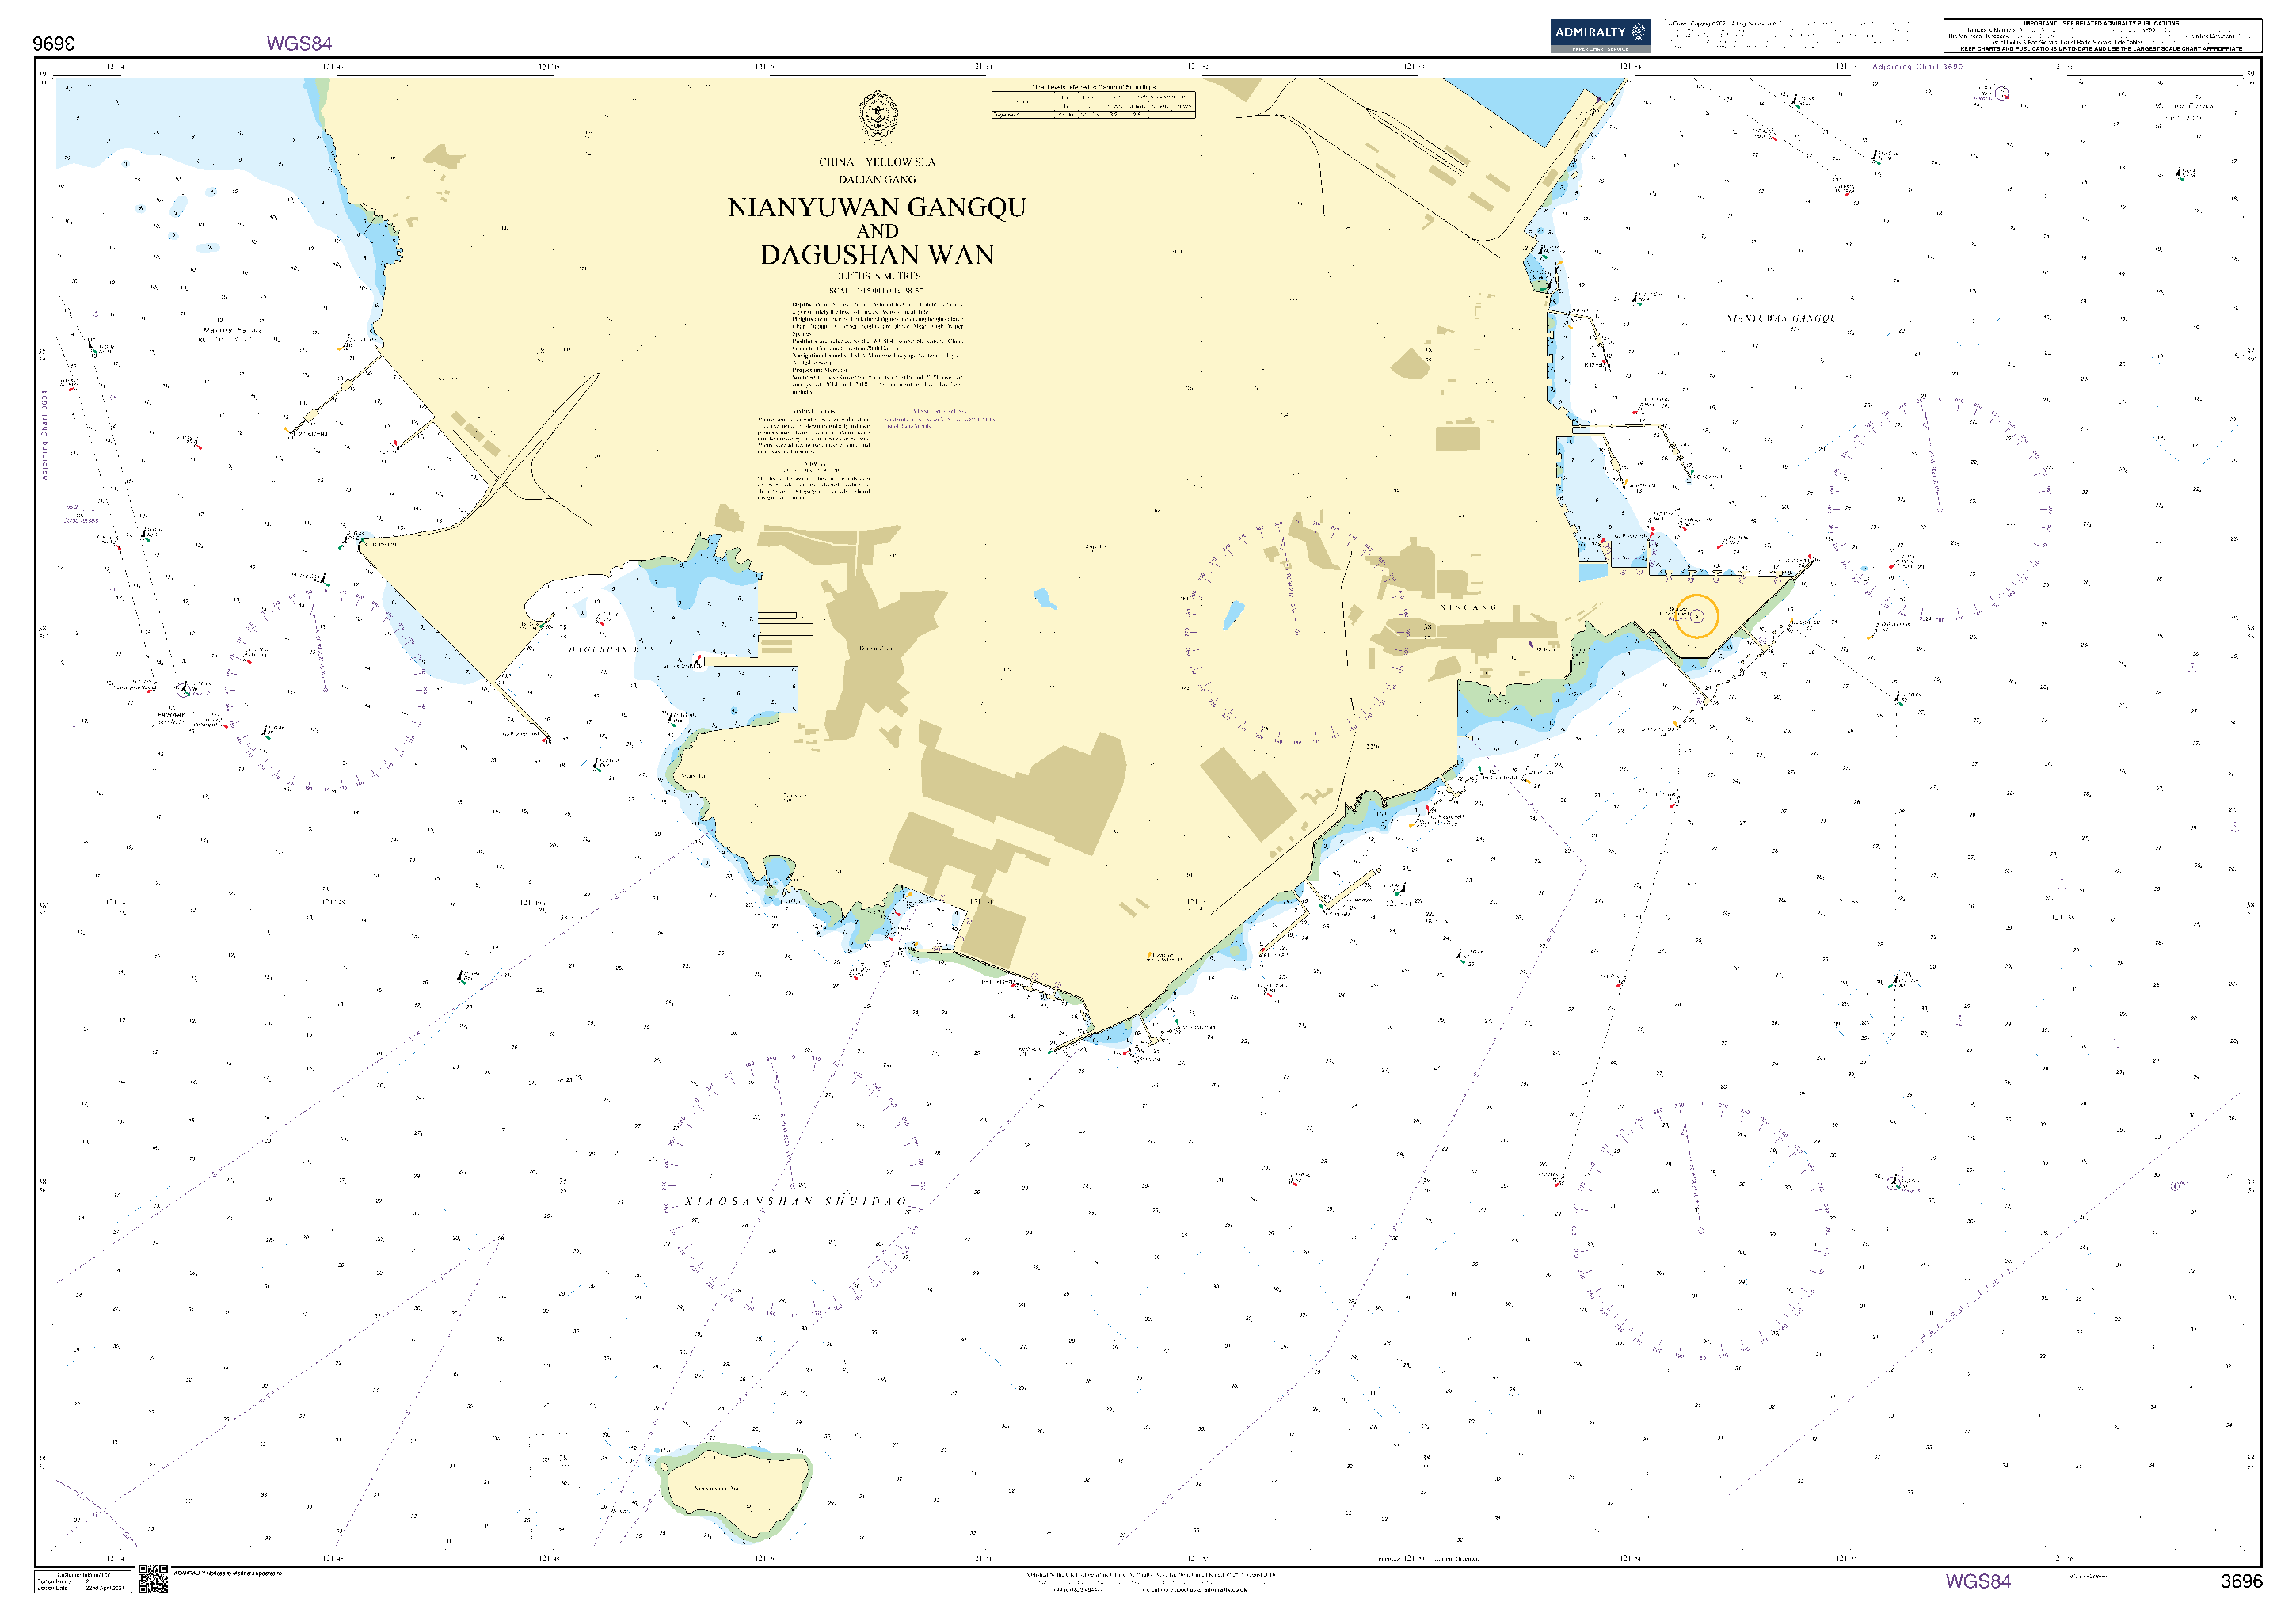
Task: Click the purple WGS84 label at top left
Action: pos(299,43)
